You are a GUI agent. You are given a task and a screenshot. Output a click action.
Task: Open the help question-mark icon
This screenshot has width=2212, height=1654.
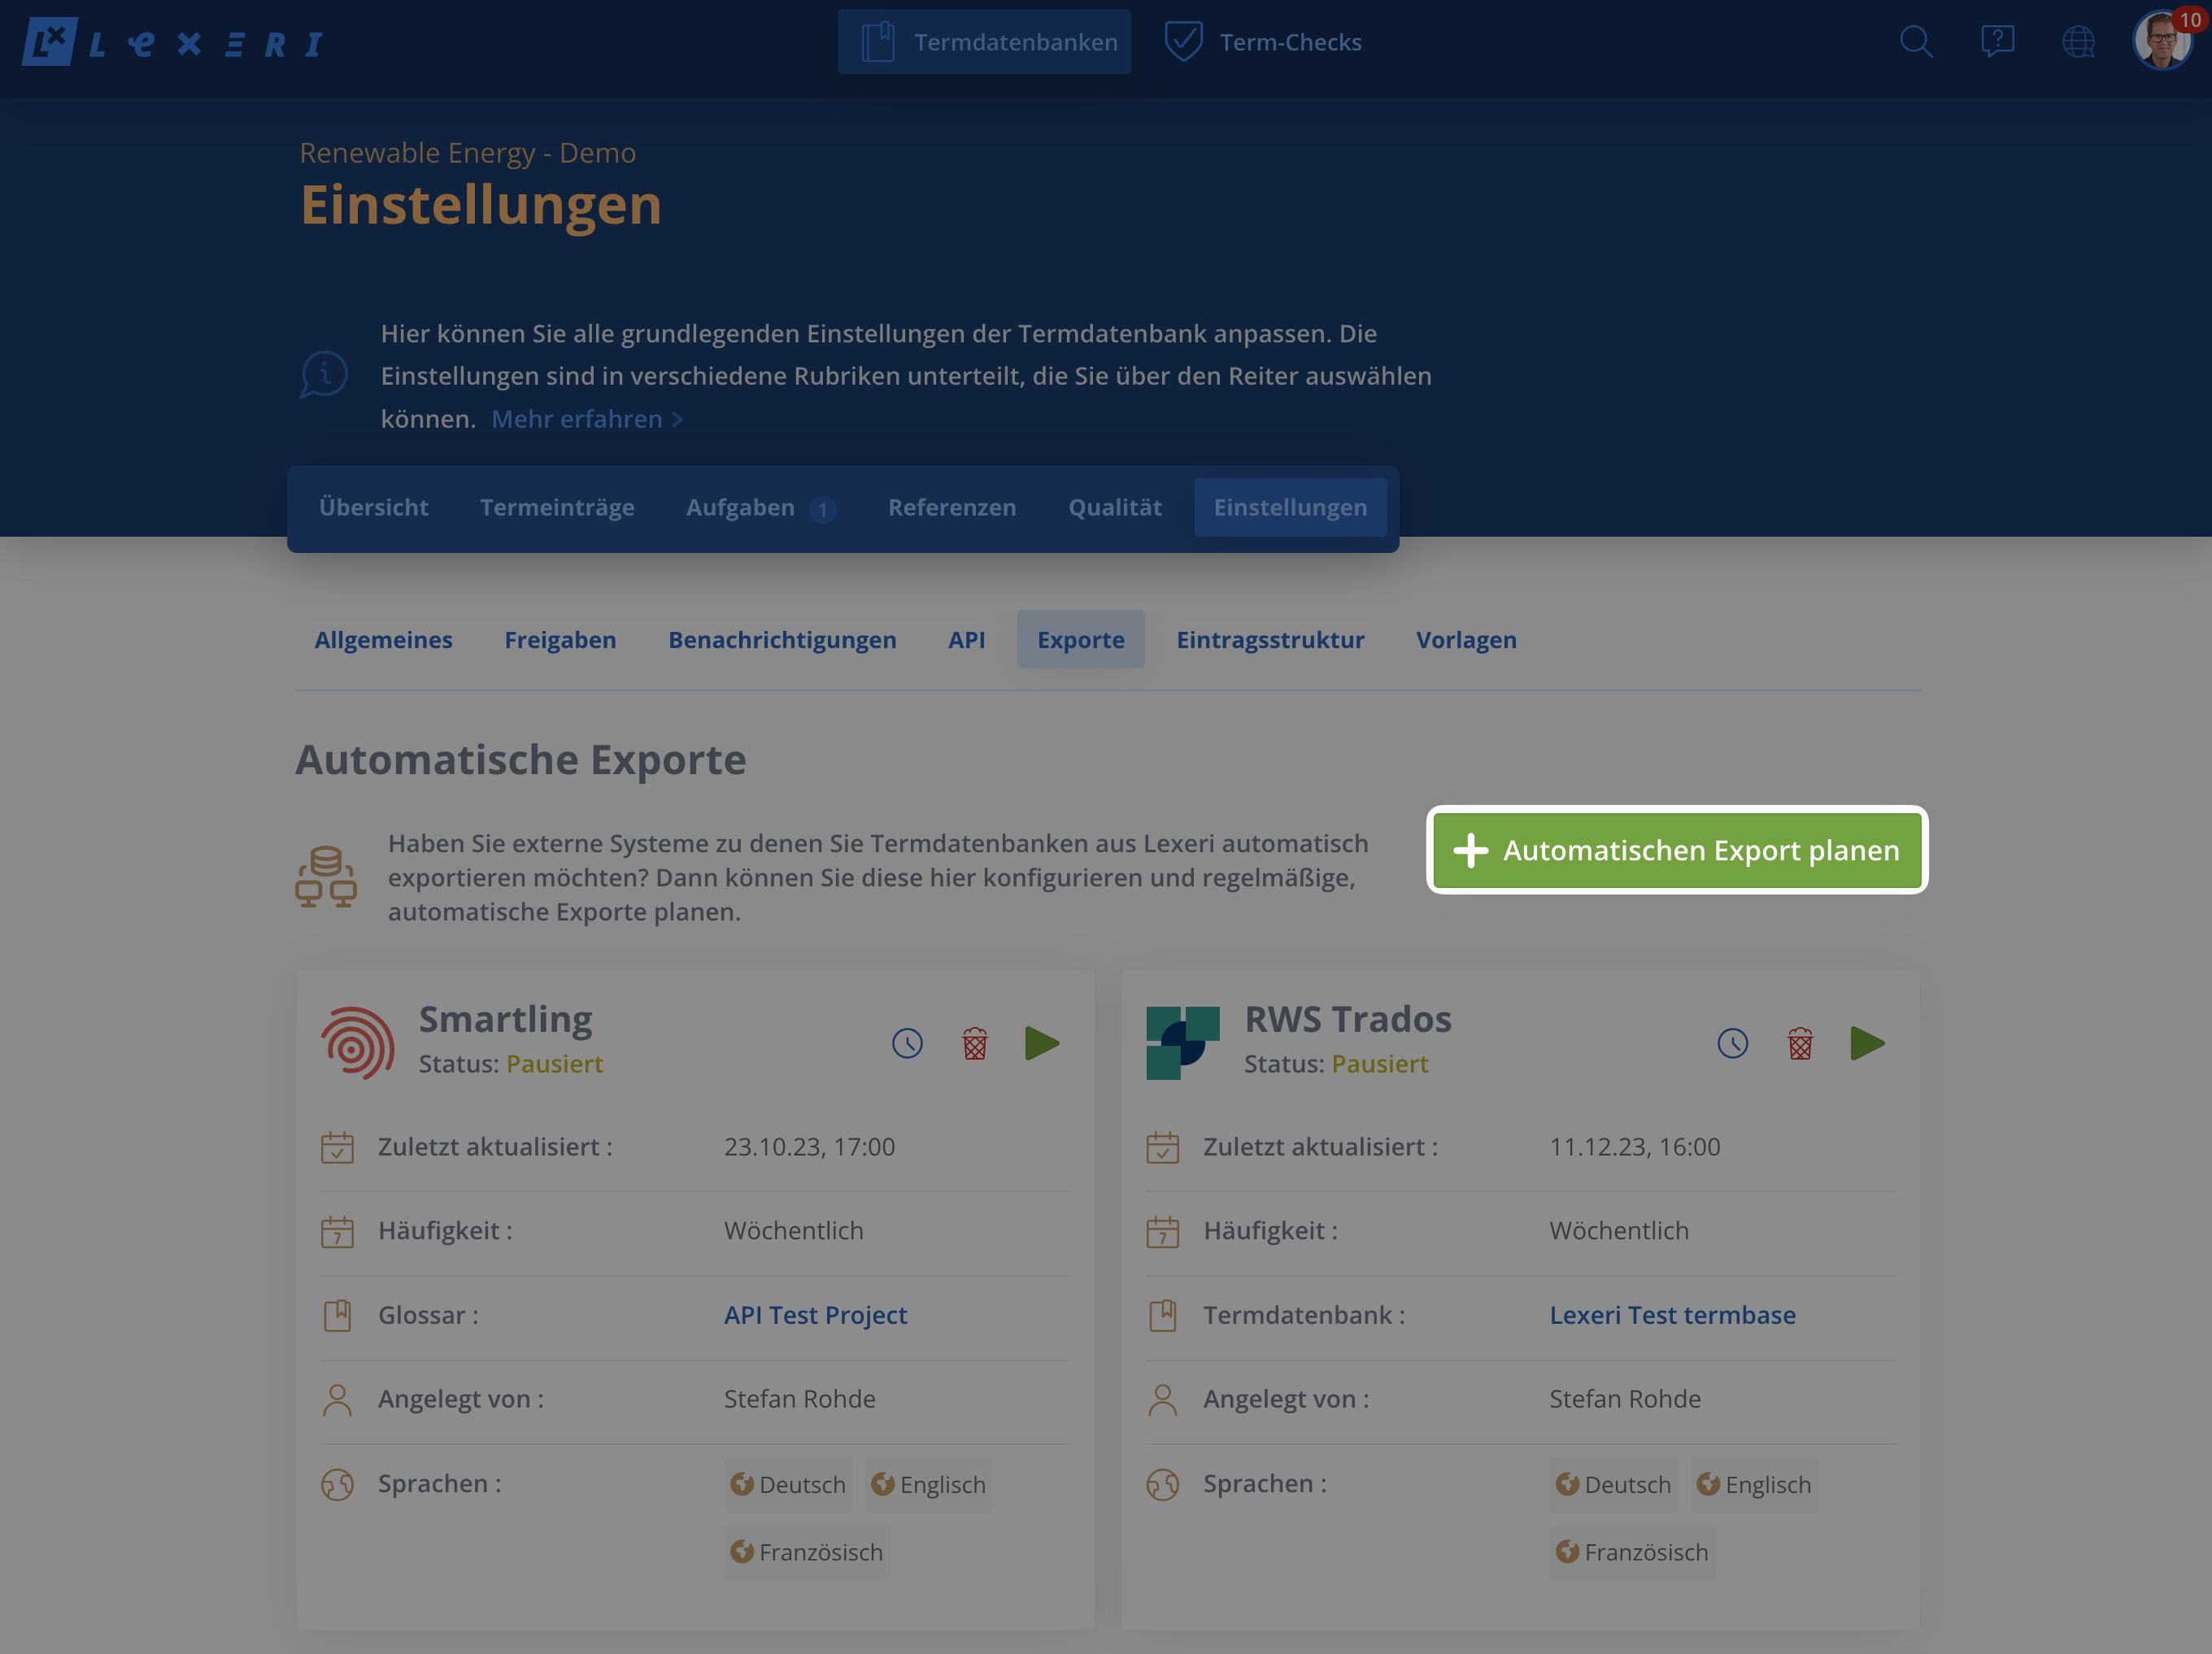pyautogui.click(x=1997, y=41)
